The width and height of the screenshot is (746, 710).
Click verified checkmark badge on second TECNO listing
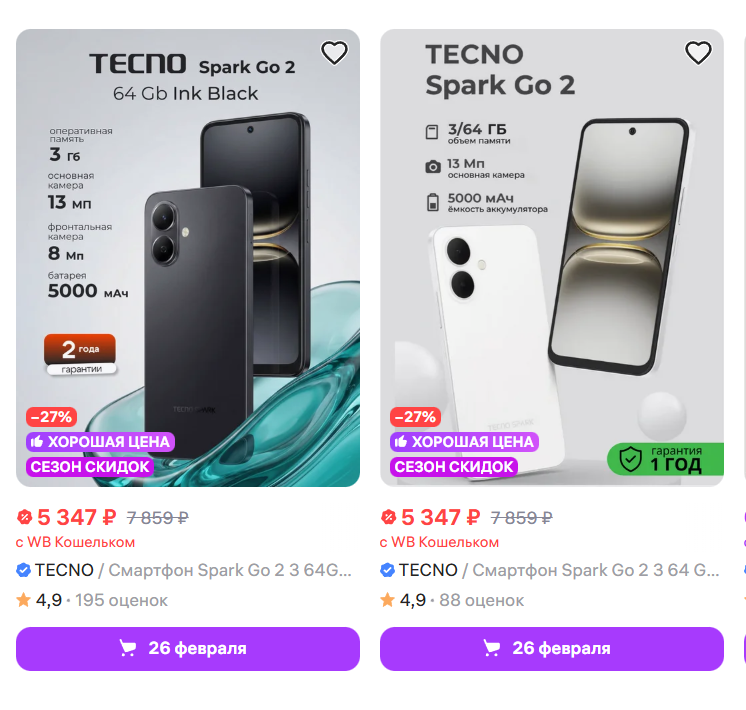pyautogui.click(x=387, y=570)
